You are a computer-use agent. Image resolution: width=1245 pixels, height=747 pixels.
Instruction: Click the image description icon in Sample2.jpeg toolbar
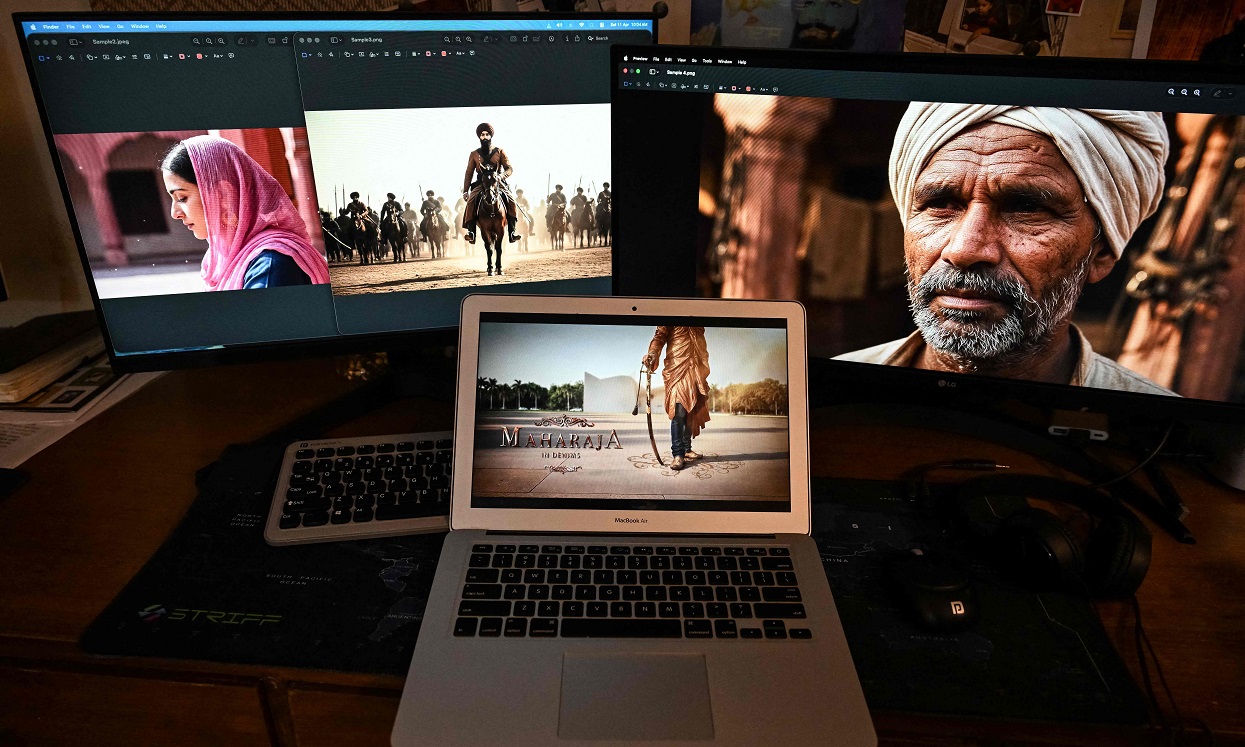[x=231, y=56]
